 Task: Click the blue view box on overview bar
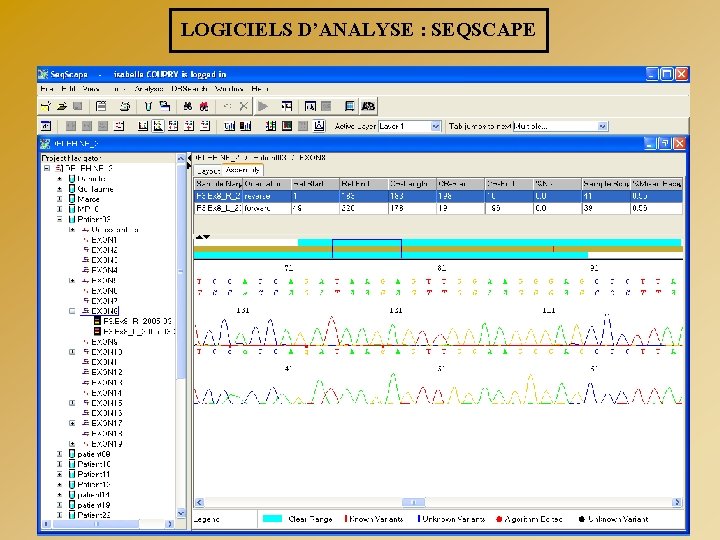click(x=367, y=248)
